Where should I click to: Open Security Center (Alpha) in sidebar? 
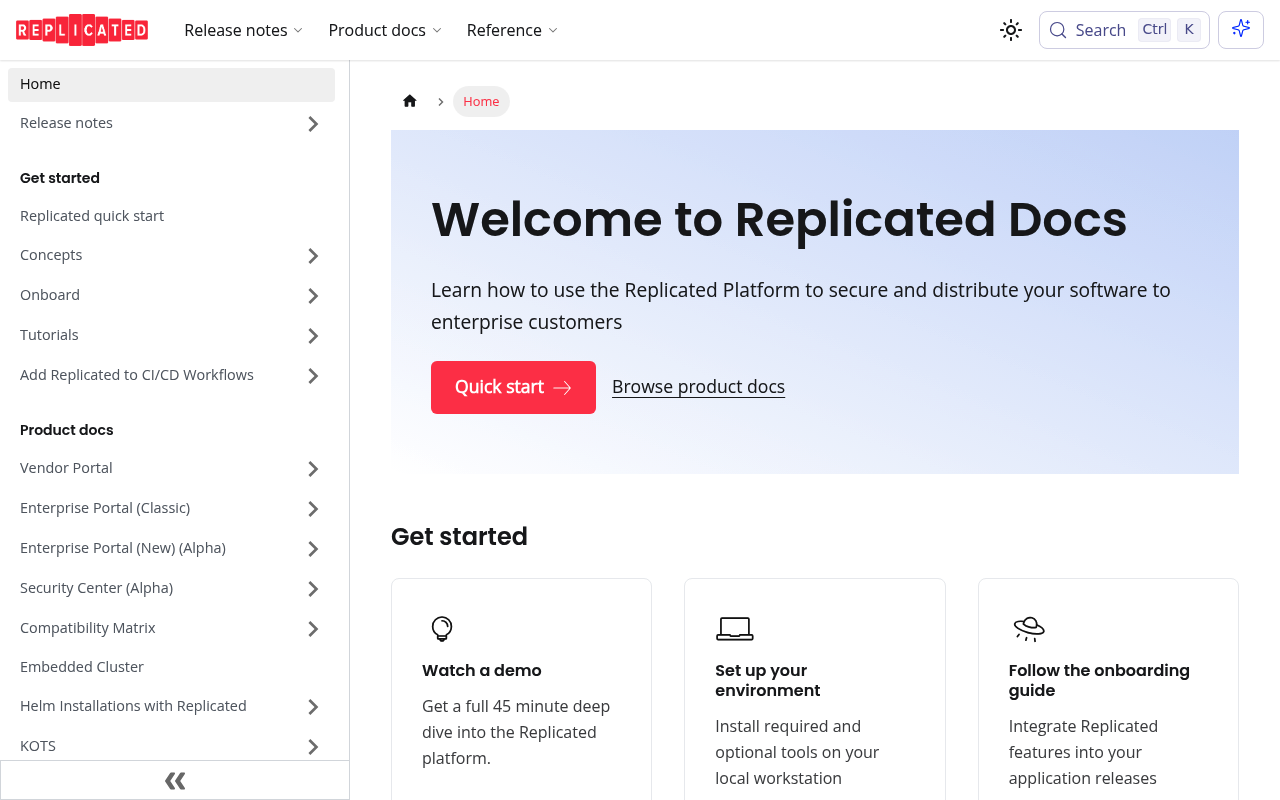(96, 588)
